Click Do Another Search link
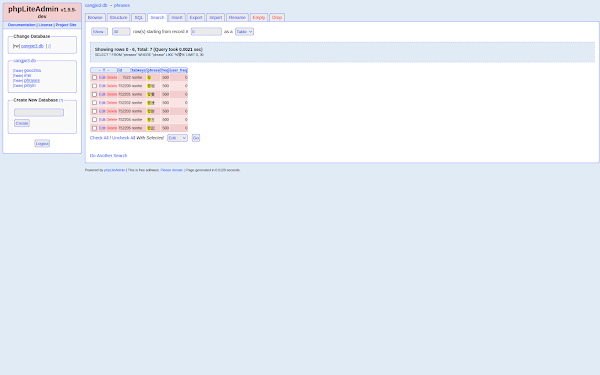Image resolution: width=600 pixels, height=375 pixels. pos(108,156)
